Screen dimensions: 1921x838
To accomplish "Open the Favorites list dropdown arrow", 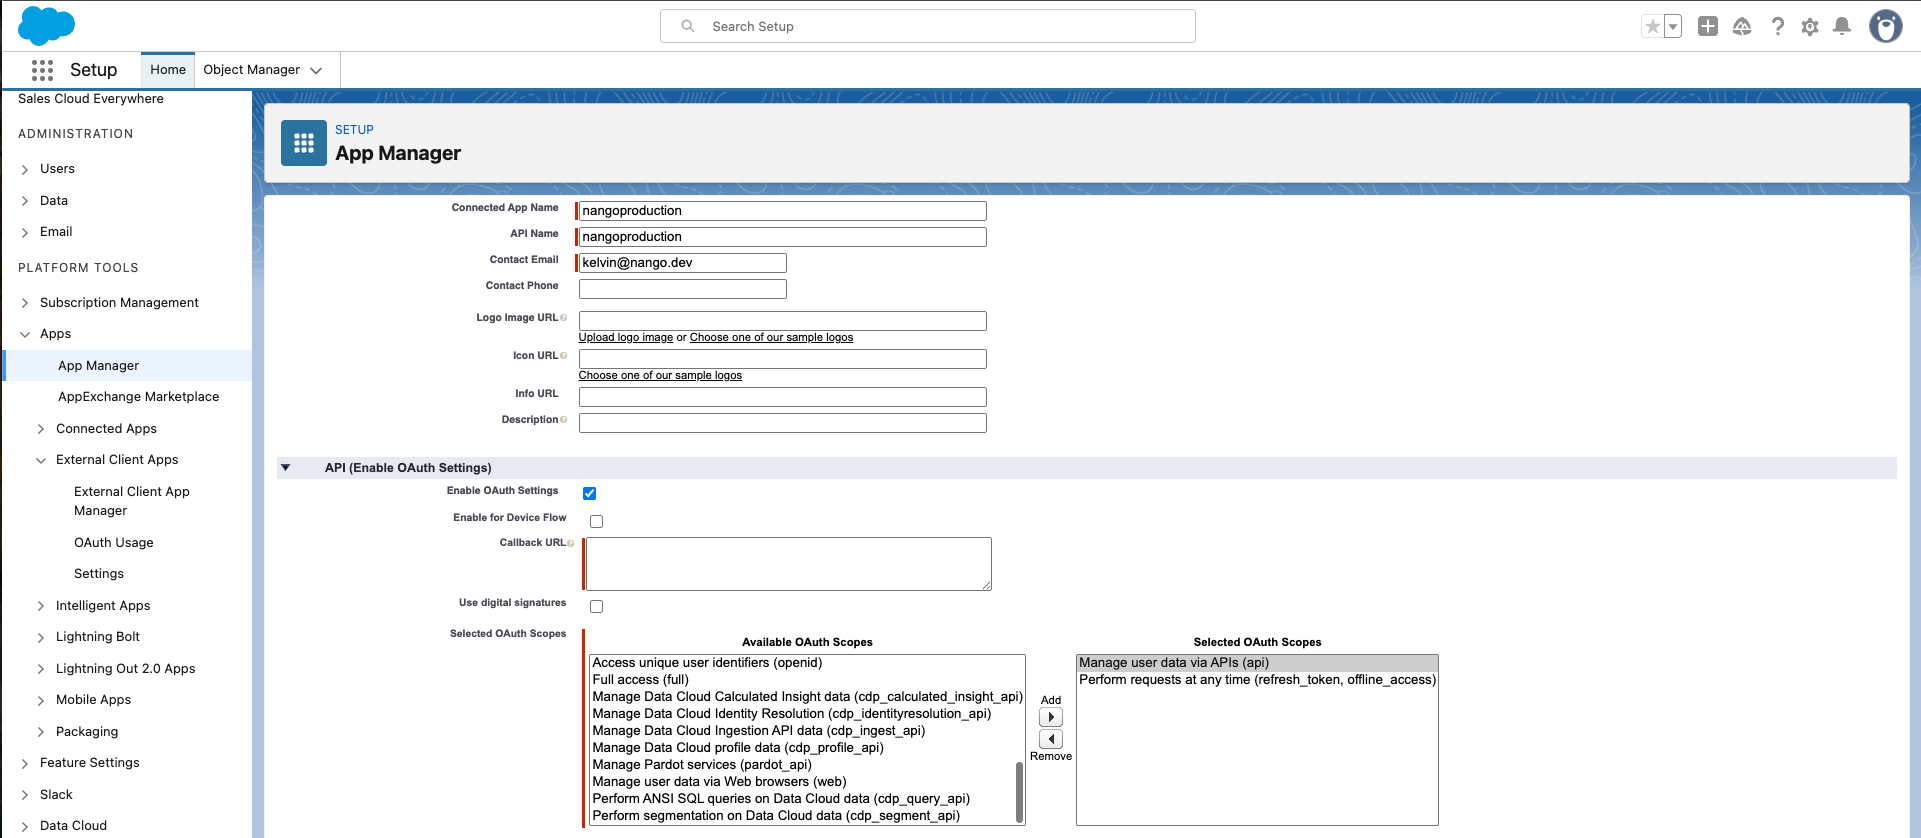I will tap(1673, 27).
